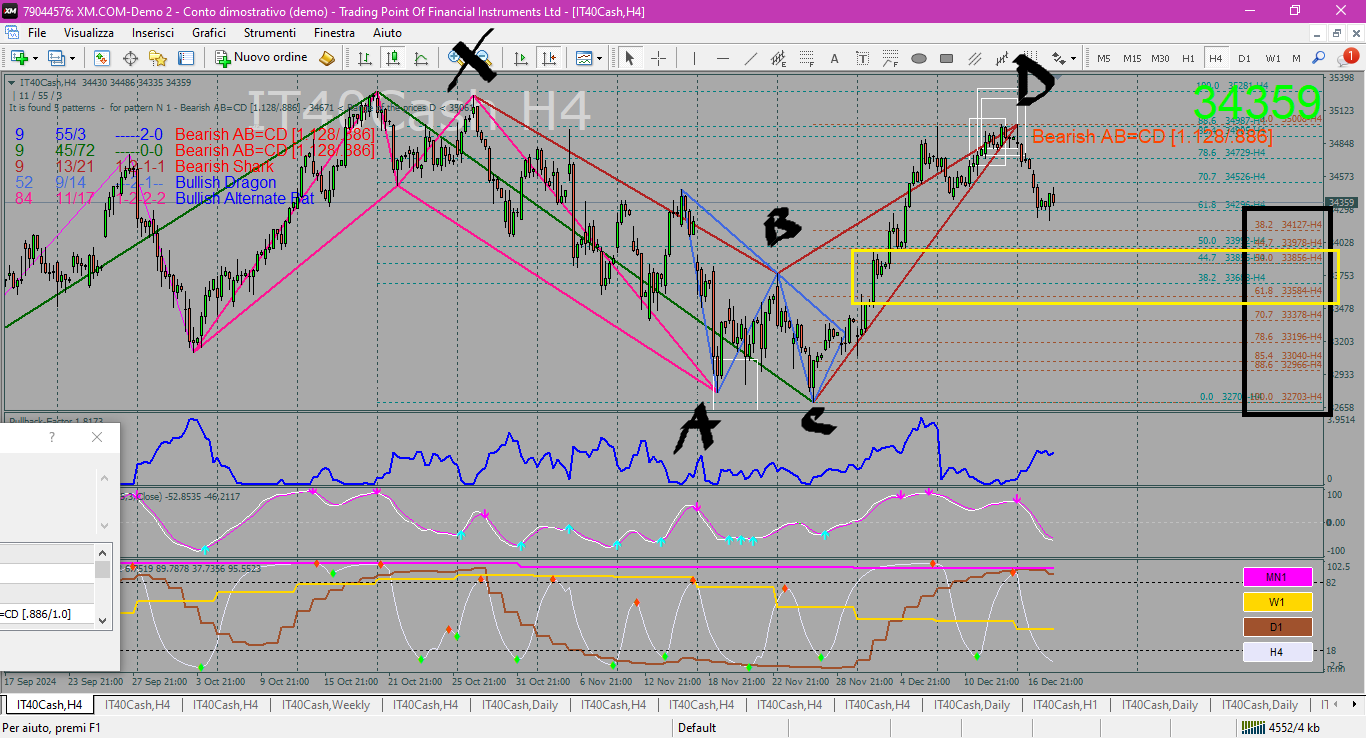This screenshot has width=1366, height=738.
Task: Select the IT40Cash,H1 chart tab
Action: click(x=1064, y=705)
